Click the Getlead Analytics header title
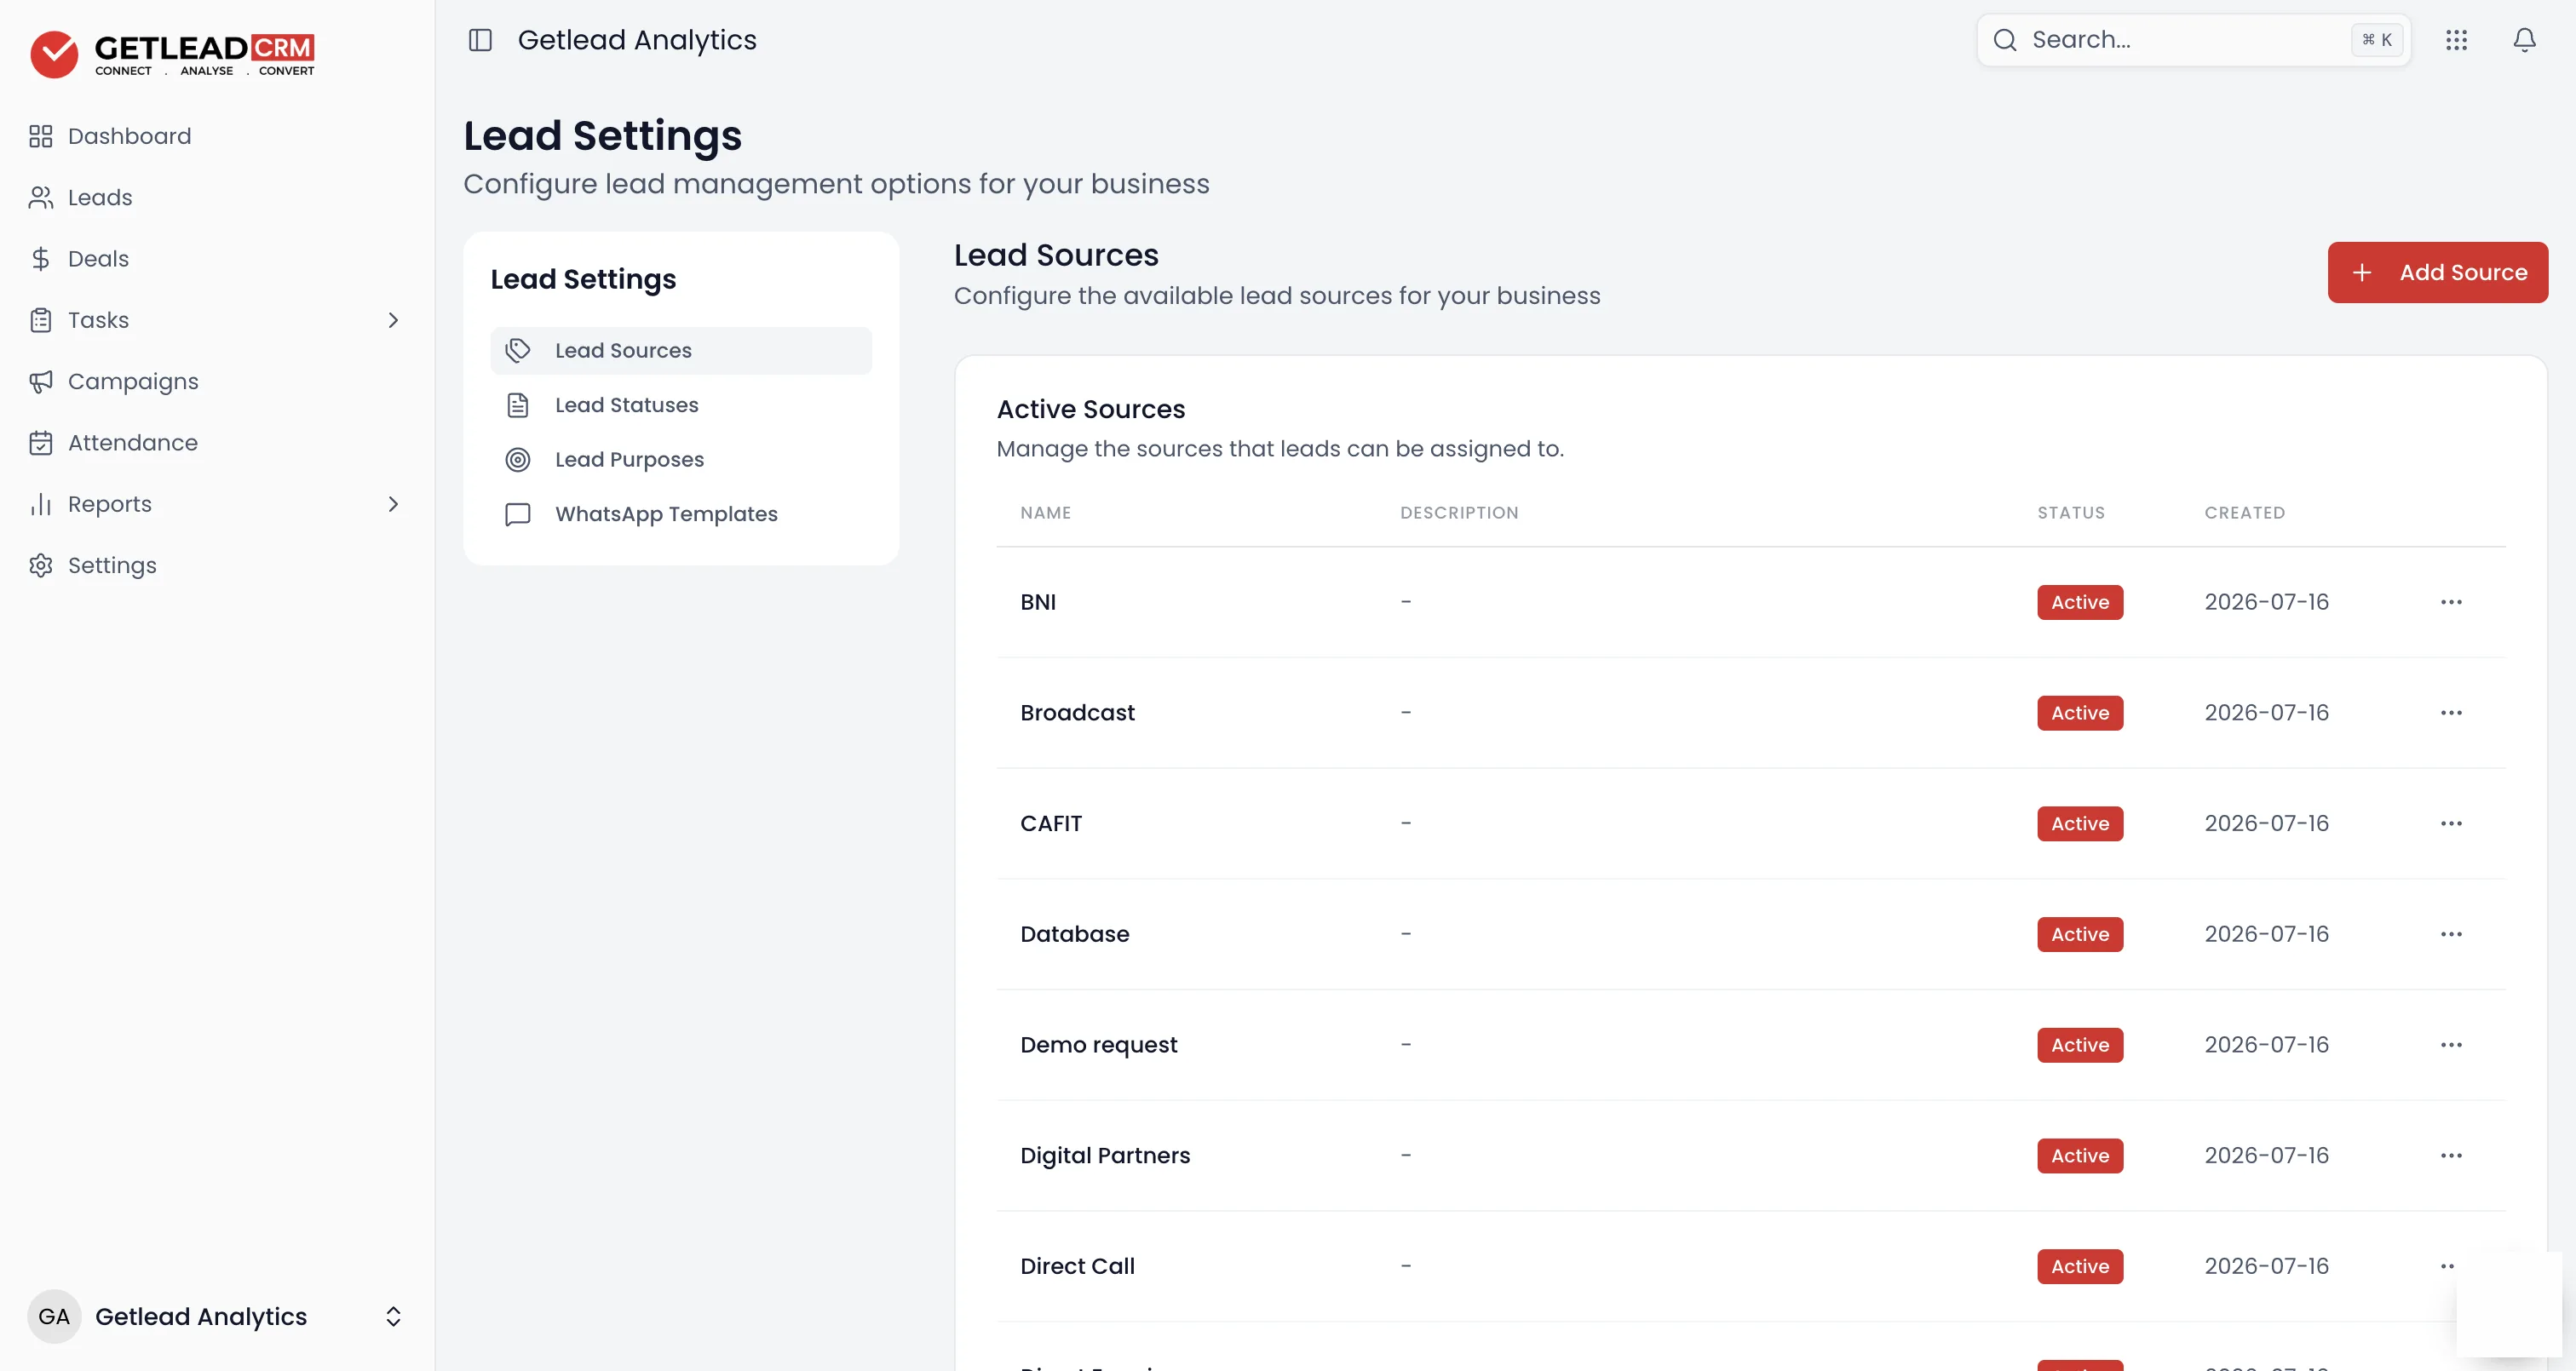Viewport: 2576px width, 1371px height. click(637, 40)
